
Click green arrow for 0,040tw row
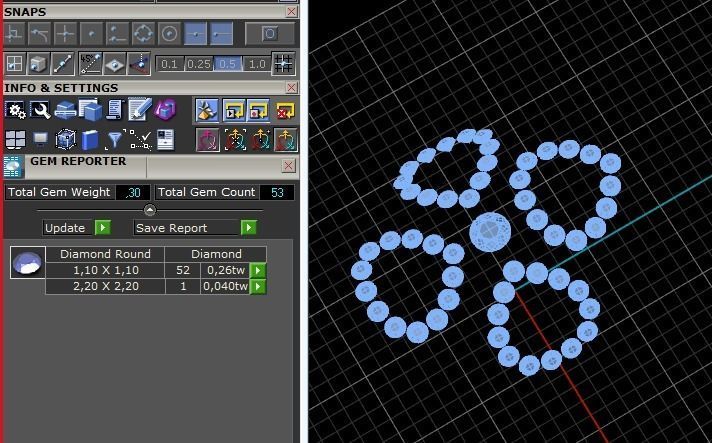click(x=258, y=286)
